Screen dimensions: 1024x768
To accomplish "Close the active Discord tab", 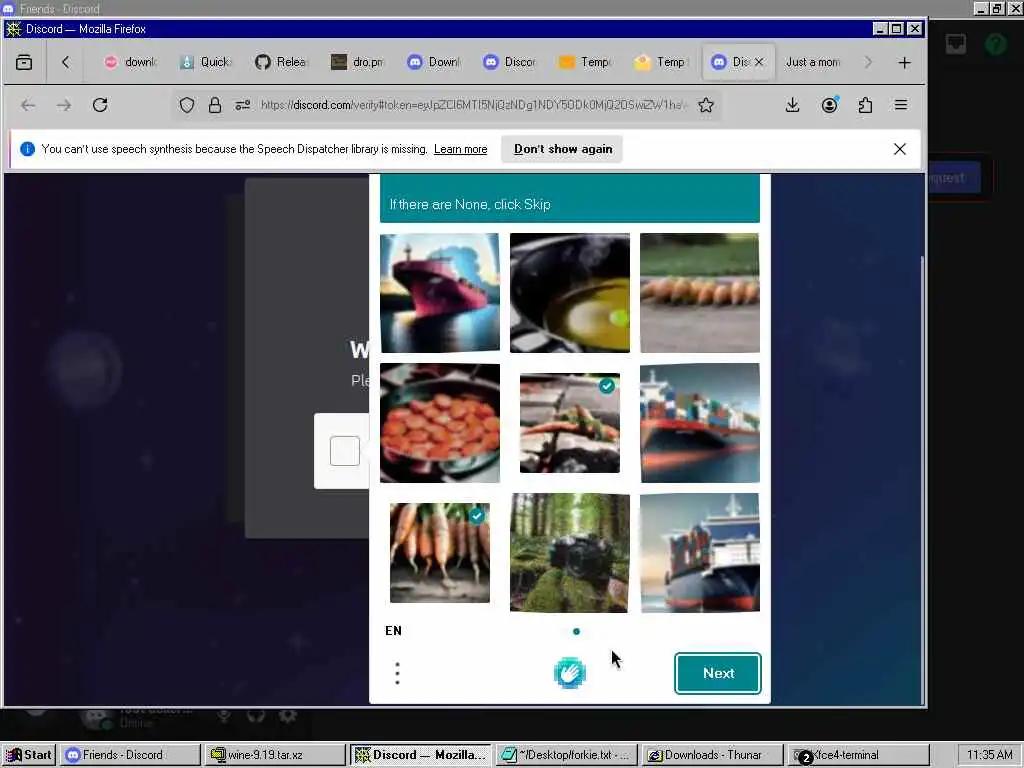I will point(759,62).
